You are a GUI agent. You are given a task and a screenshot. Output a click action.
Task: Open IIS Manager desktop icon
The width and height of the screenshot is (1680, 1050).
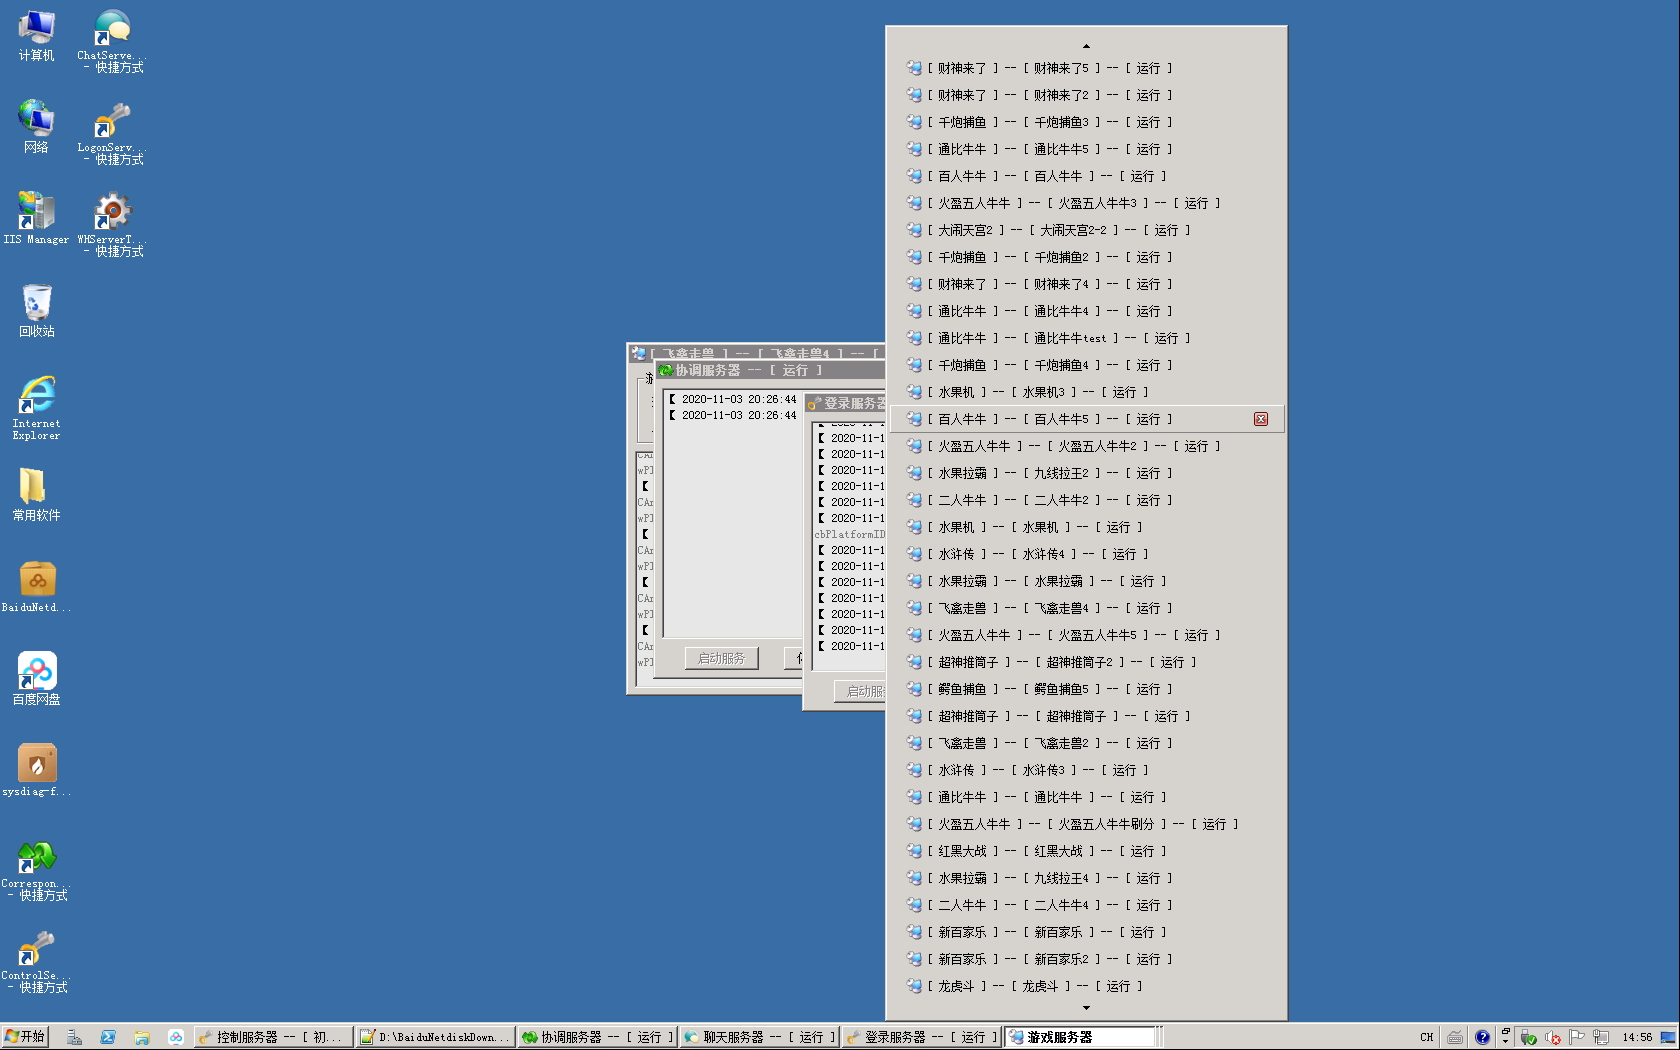[36, 219]
